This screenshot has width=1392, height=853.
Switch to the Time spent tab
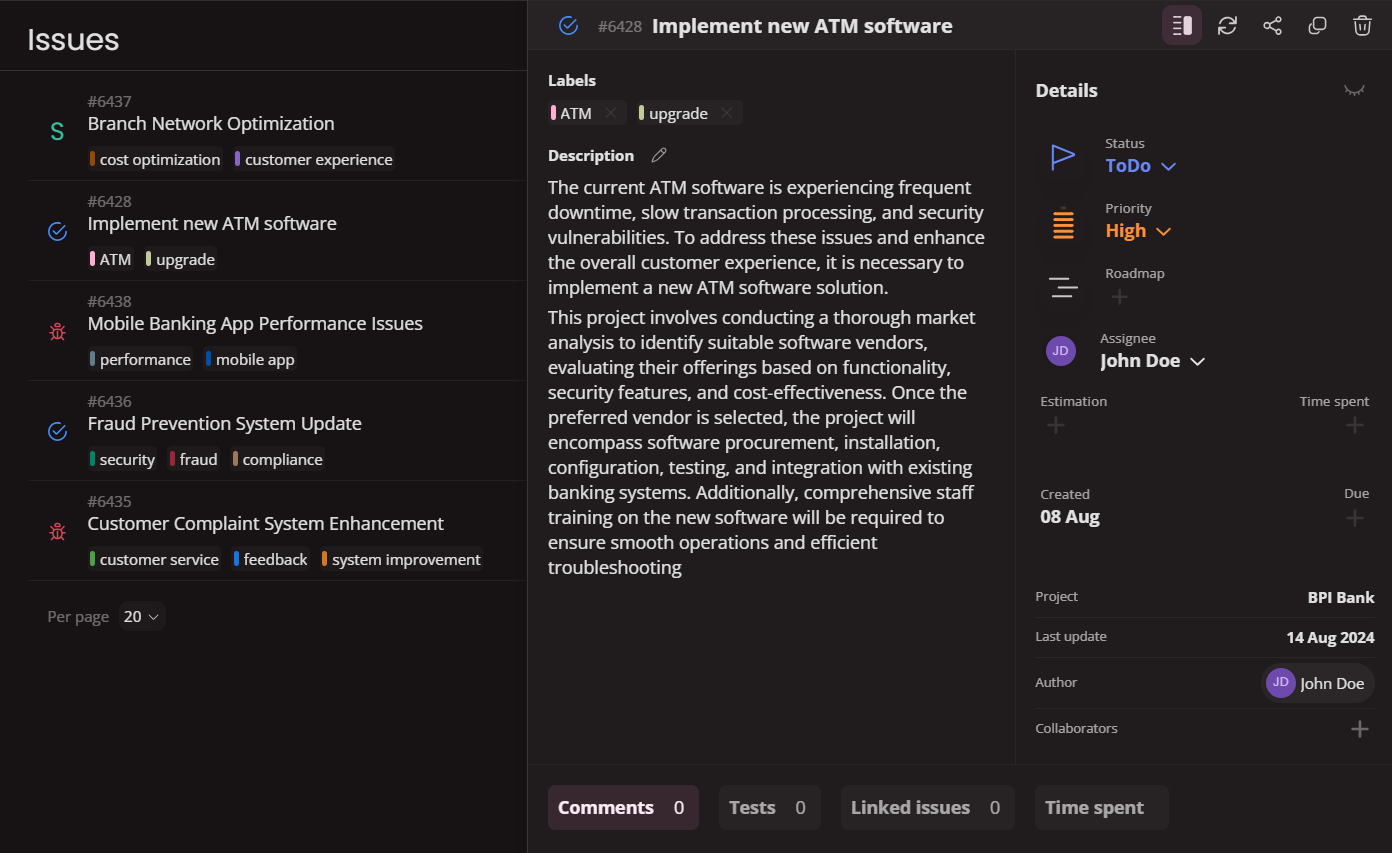click(1102, 807)
